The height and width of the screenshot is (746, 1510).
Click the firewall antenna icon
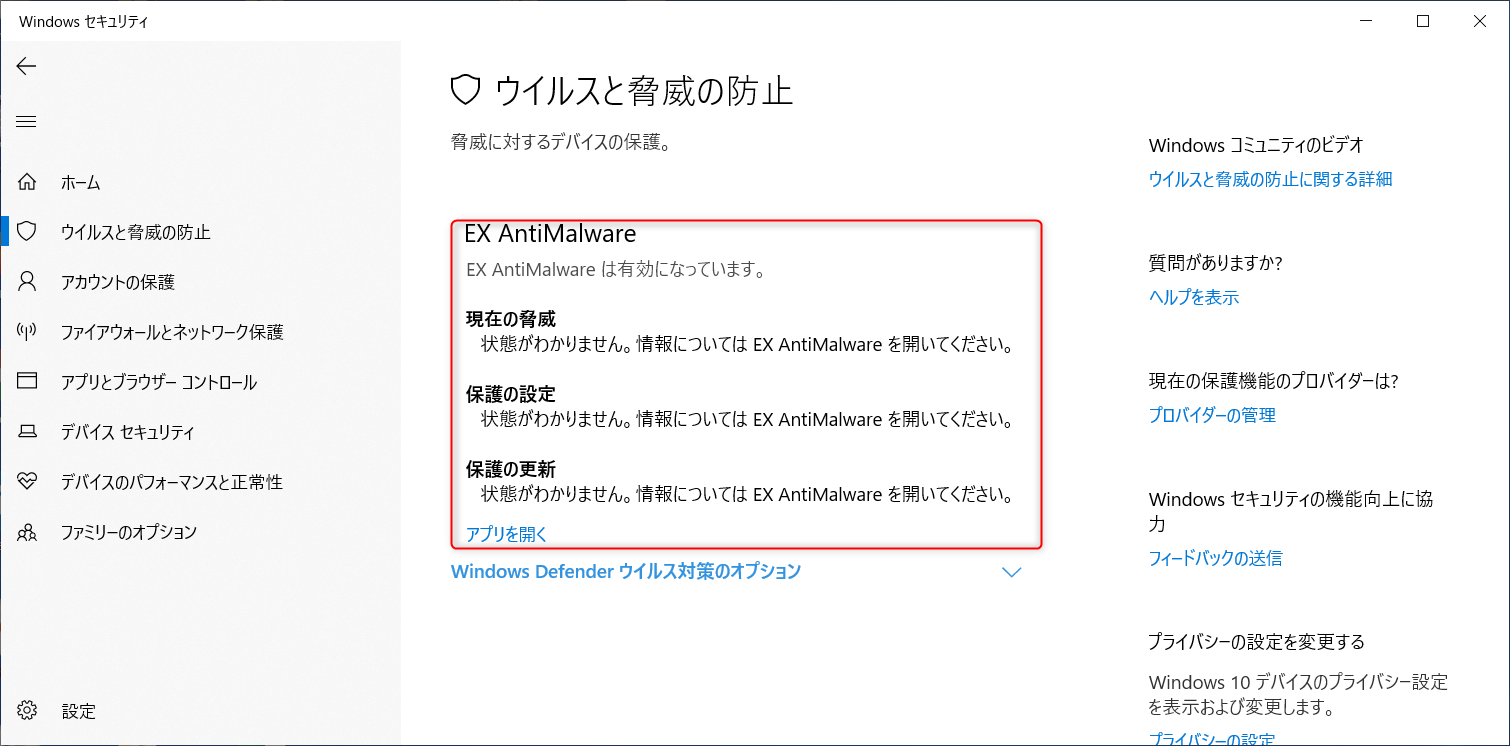(x=27, y=332)
